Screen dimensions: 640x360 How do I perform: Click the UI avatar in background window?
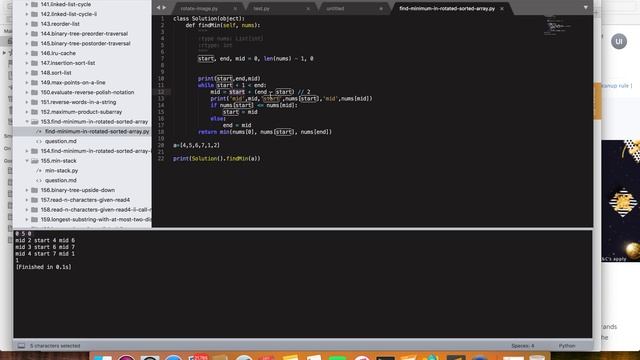pos(619,41)
